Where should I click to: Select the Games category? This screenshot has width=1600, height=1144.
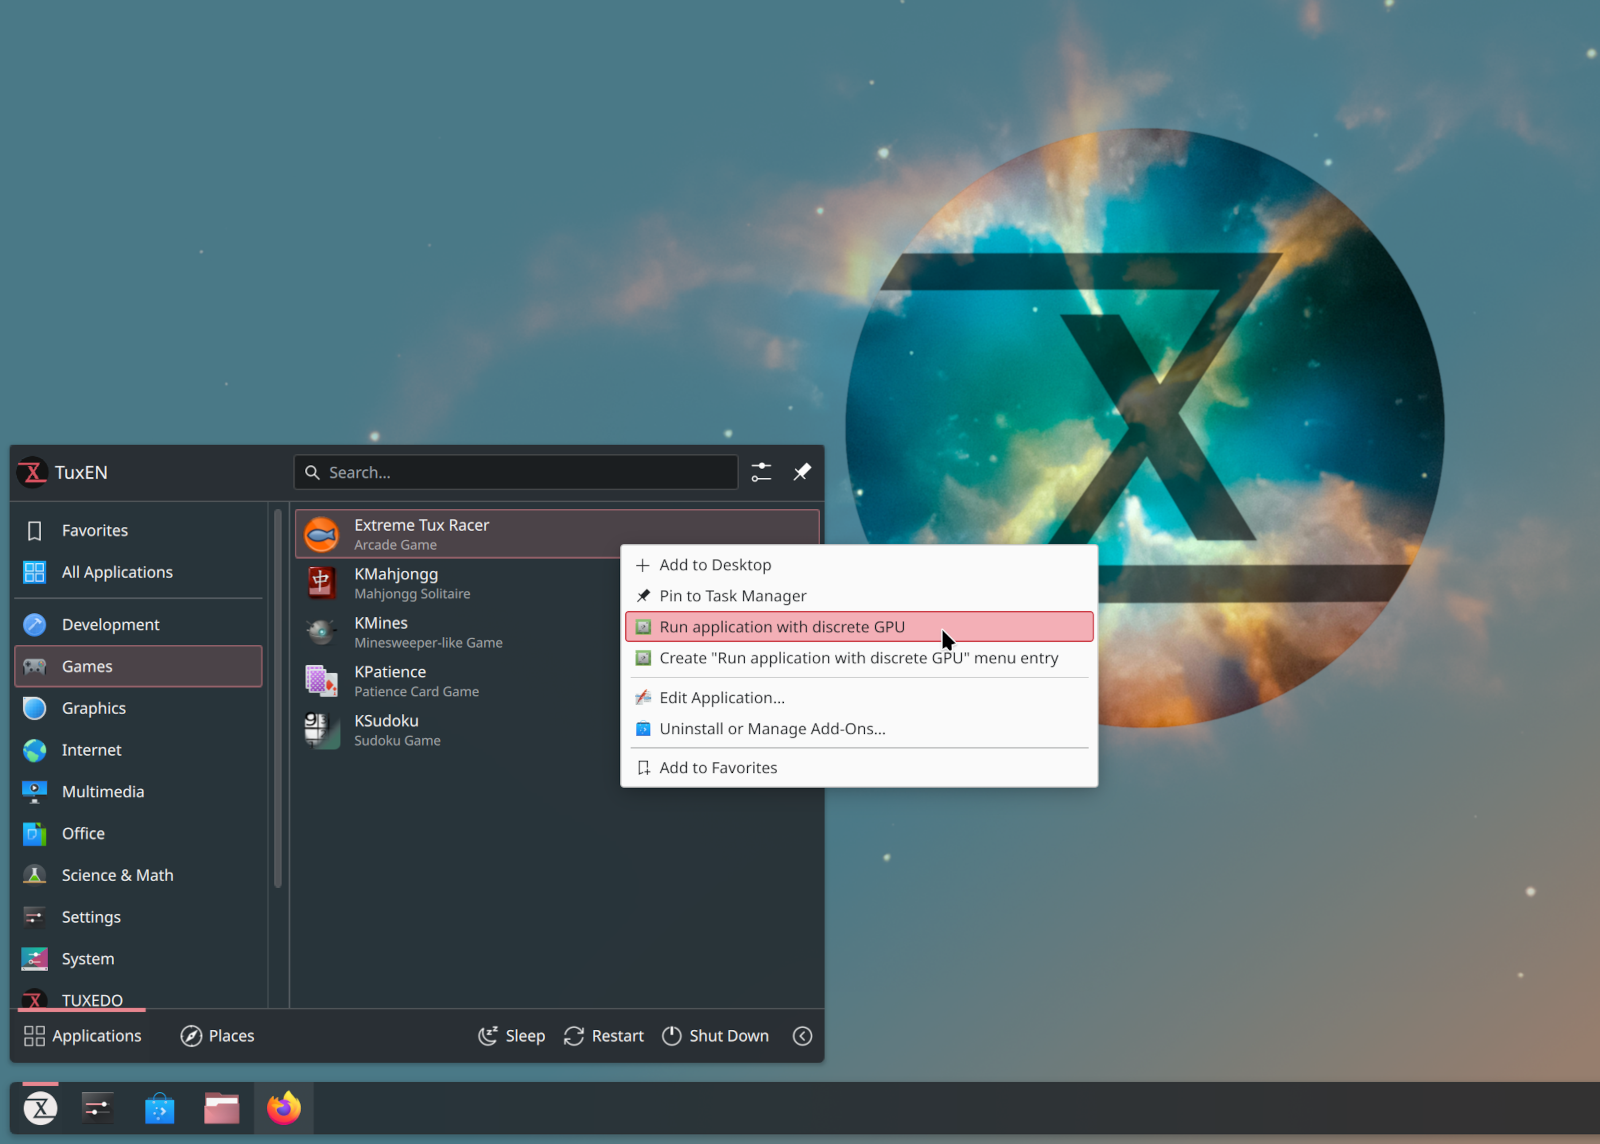138,666
